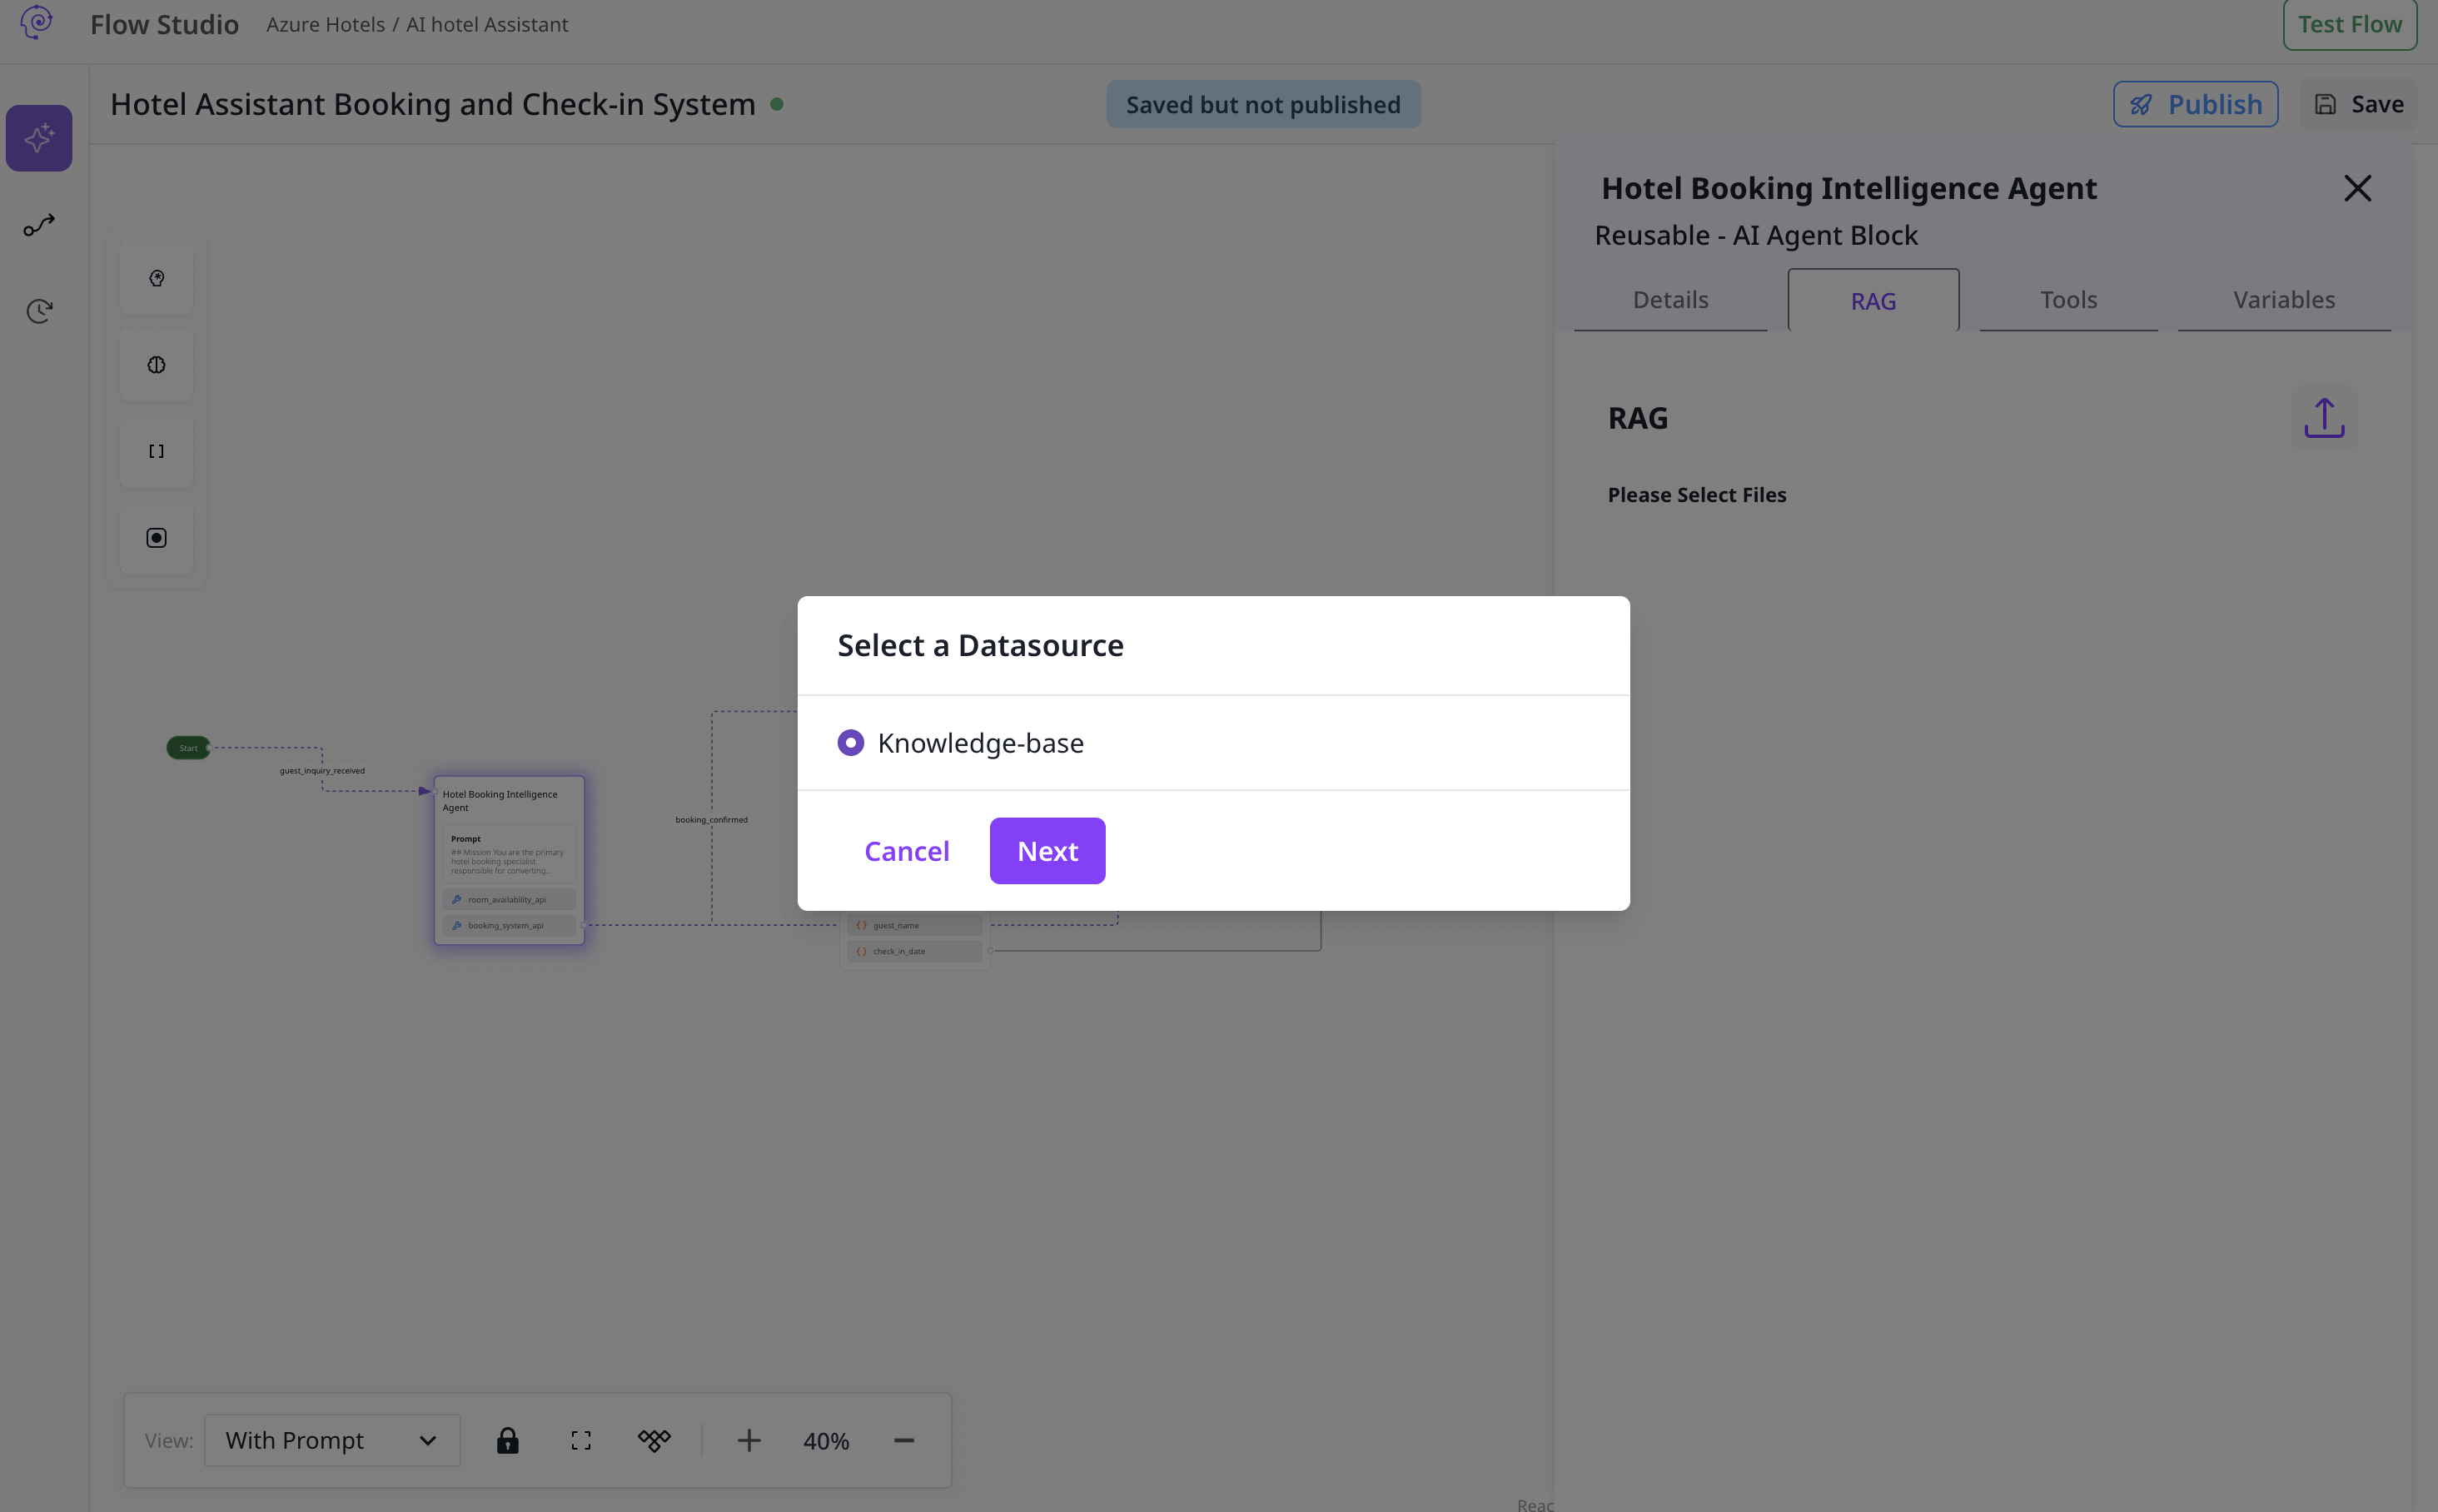2438x1512 pixels.
Task: Click the Next button in dialog
Action: [1047, 851]
